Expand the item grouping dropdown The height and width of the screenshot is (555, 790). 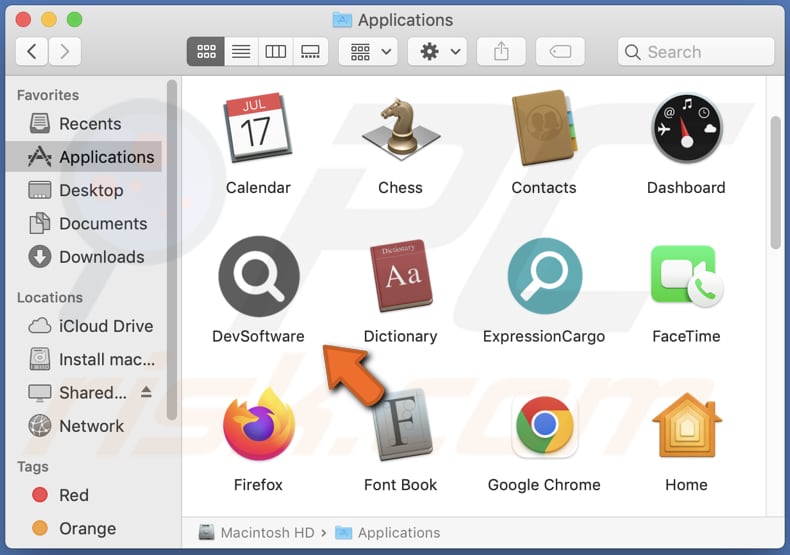pyautogui.click(x=368, y=52)
